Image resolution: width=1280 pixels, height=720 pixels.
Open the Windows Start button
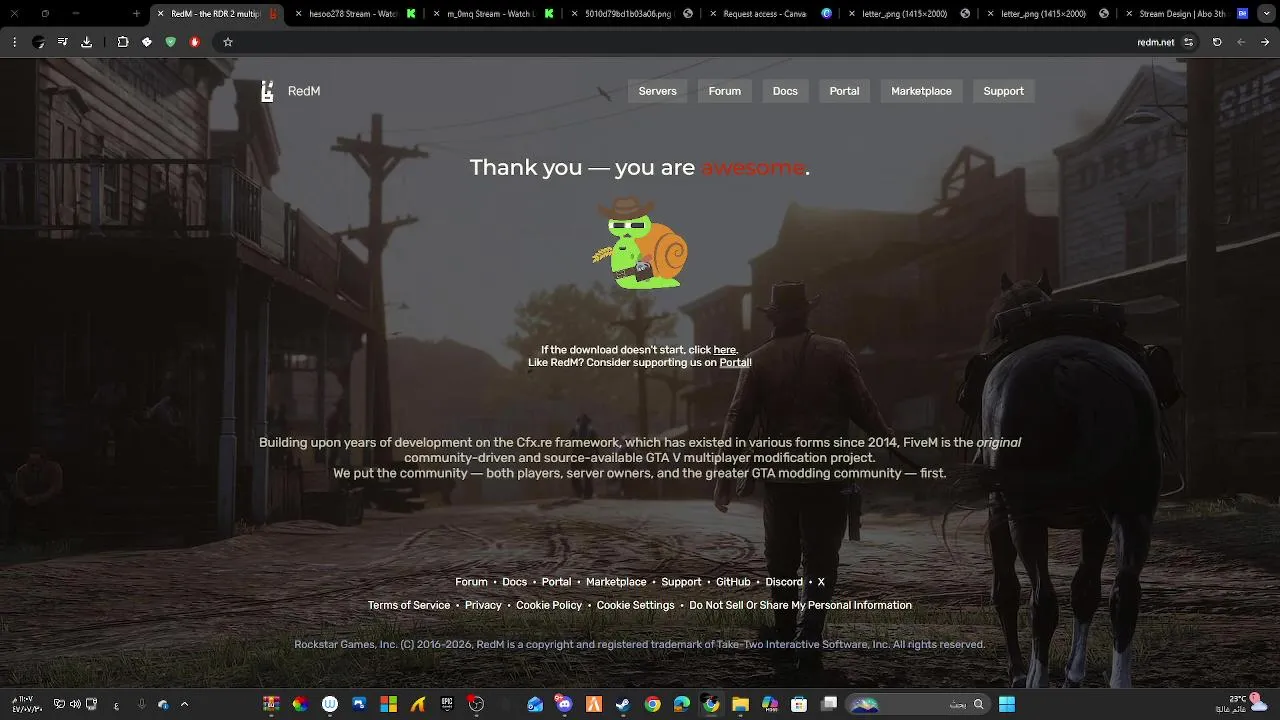1007,704
